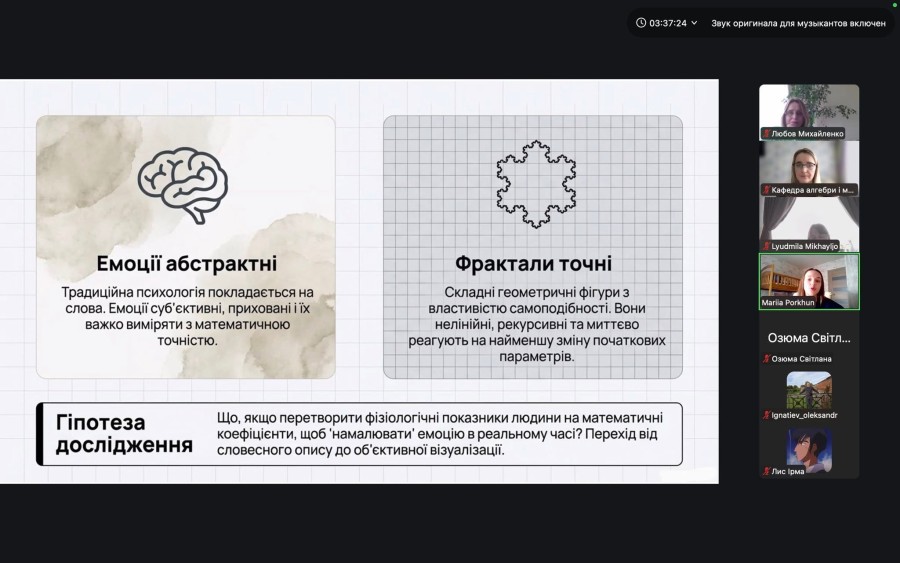This screenshot has height=563, width=900.
Task: Click the 'Лис Ірма' name label
Action: tap(788, 471)
